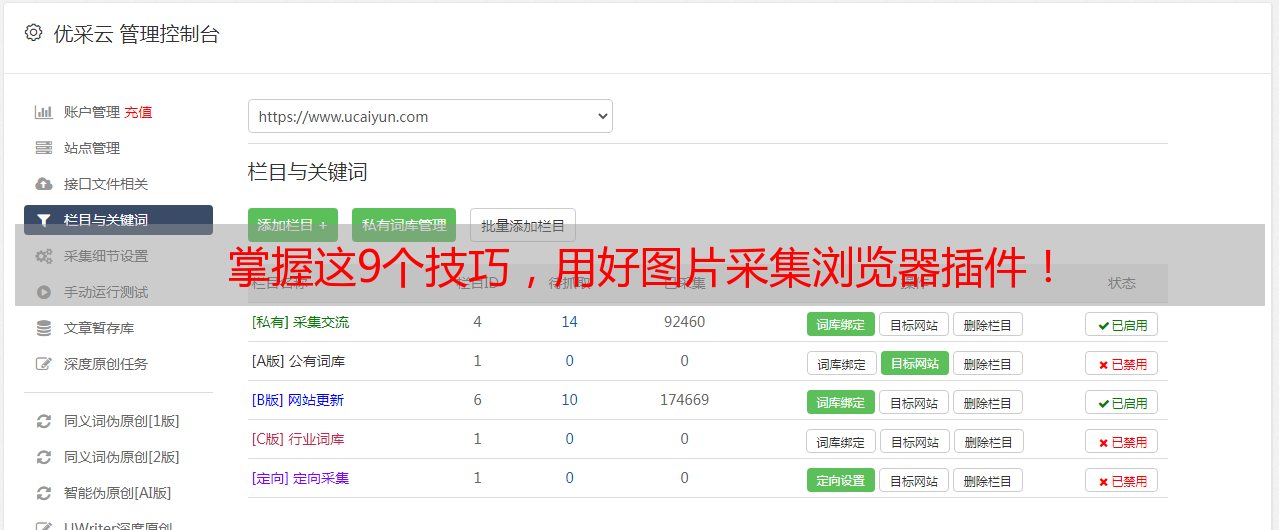Click the red 充值 link

tap(138, 112)
